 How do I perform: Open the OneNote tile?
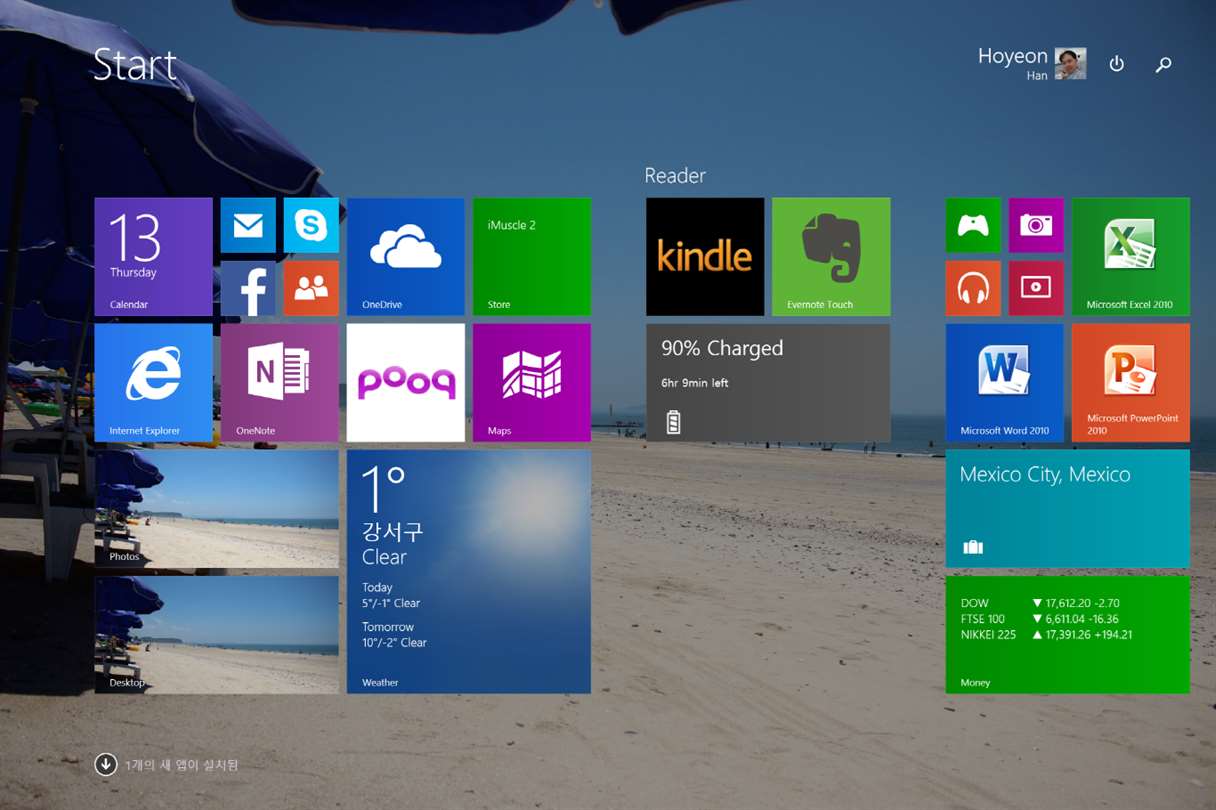[279, 383]
